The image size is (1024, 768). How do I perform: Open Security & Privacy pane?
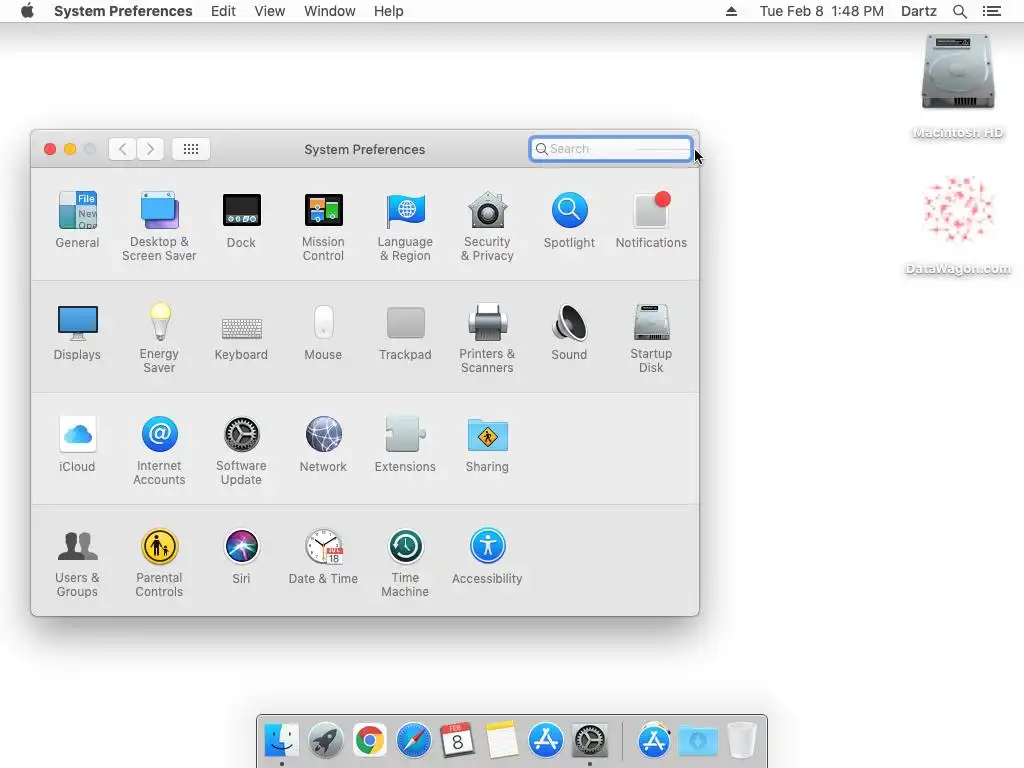click(x=487, y=226)
